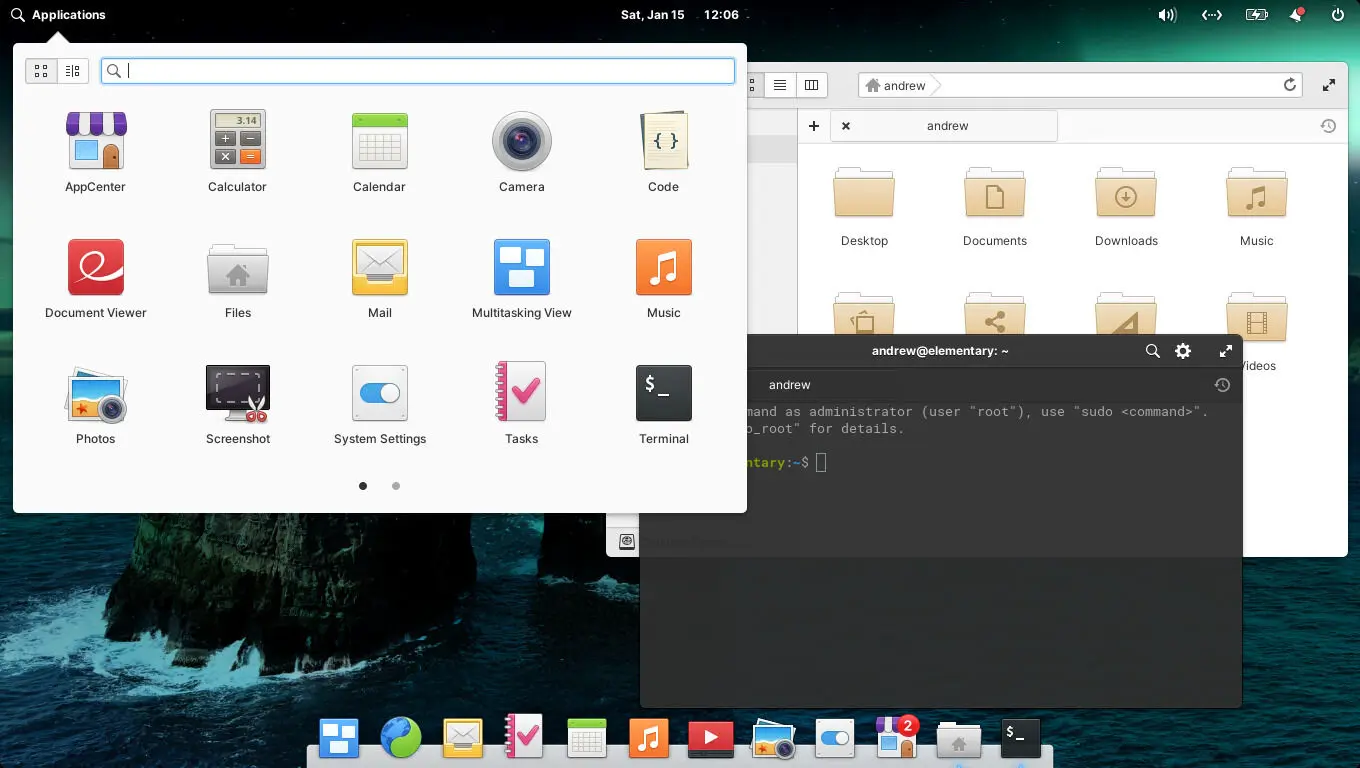This screenshot has width=1360, height=768.
Task: Start the Camera application
Action: 522,152
